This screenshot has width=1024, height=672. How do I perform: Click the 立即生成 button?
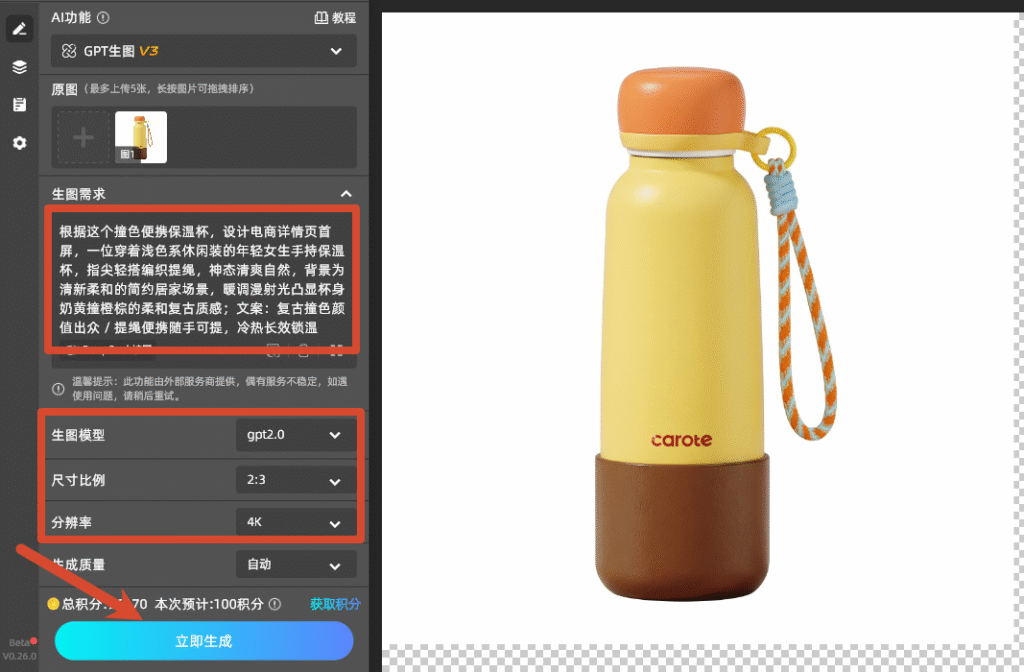click(204, 641)
